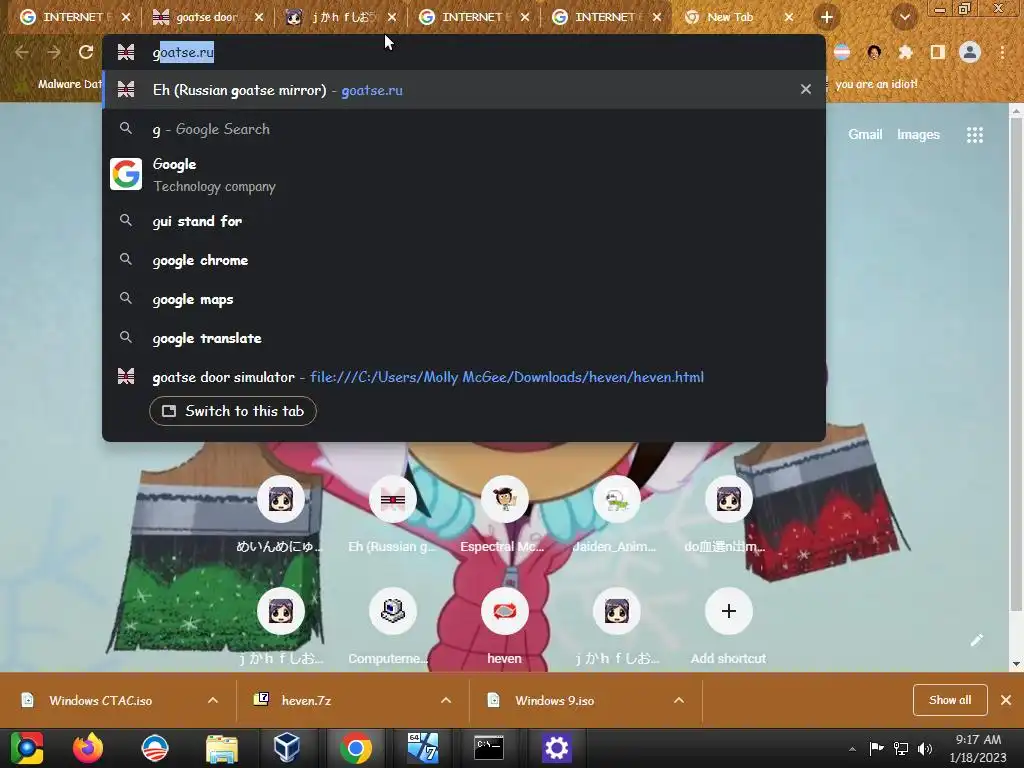Click Switch to this tab button

click(232, 411)
